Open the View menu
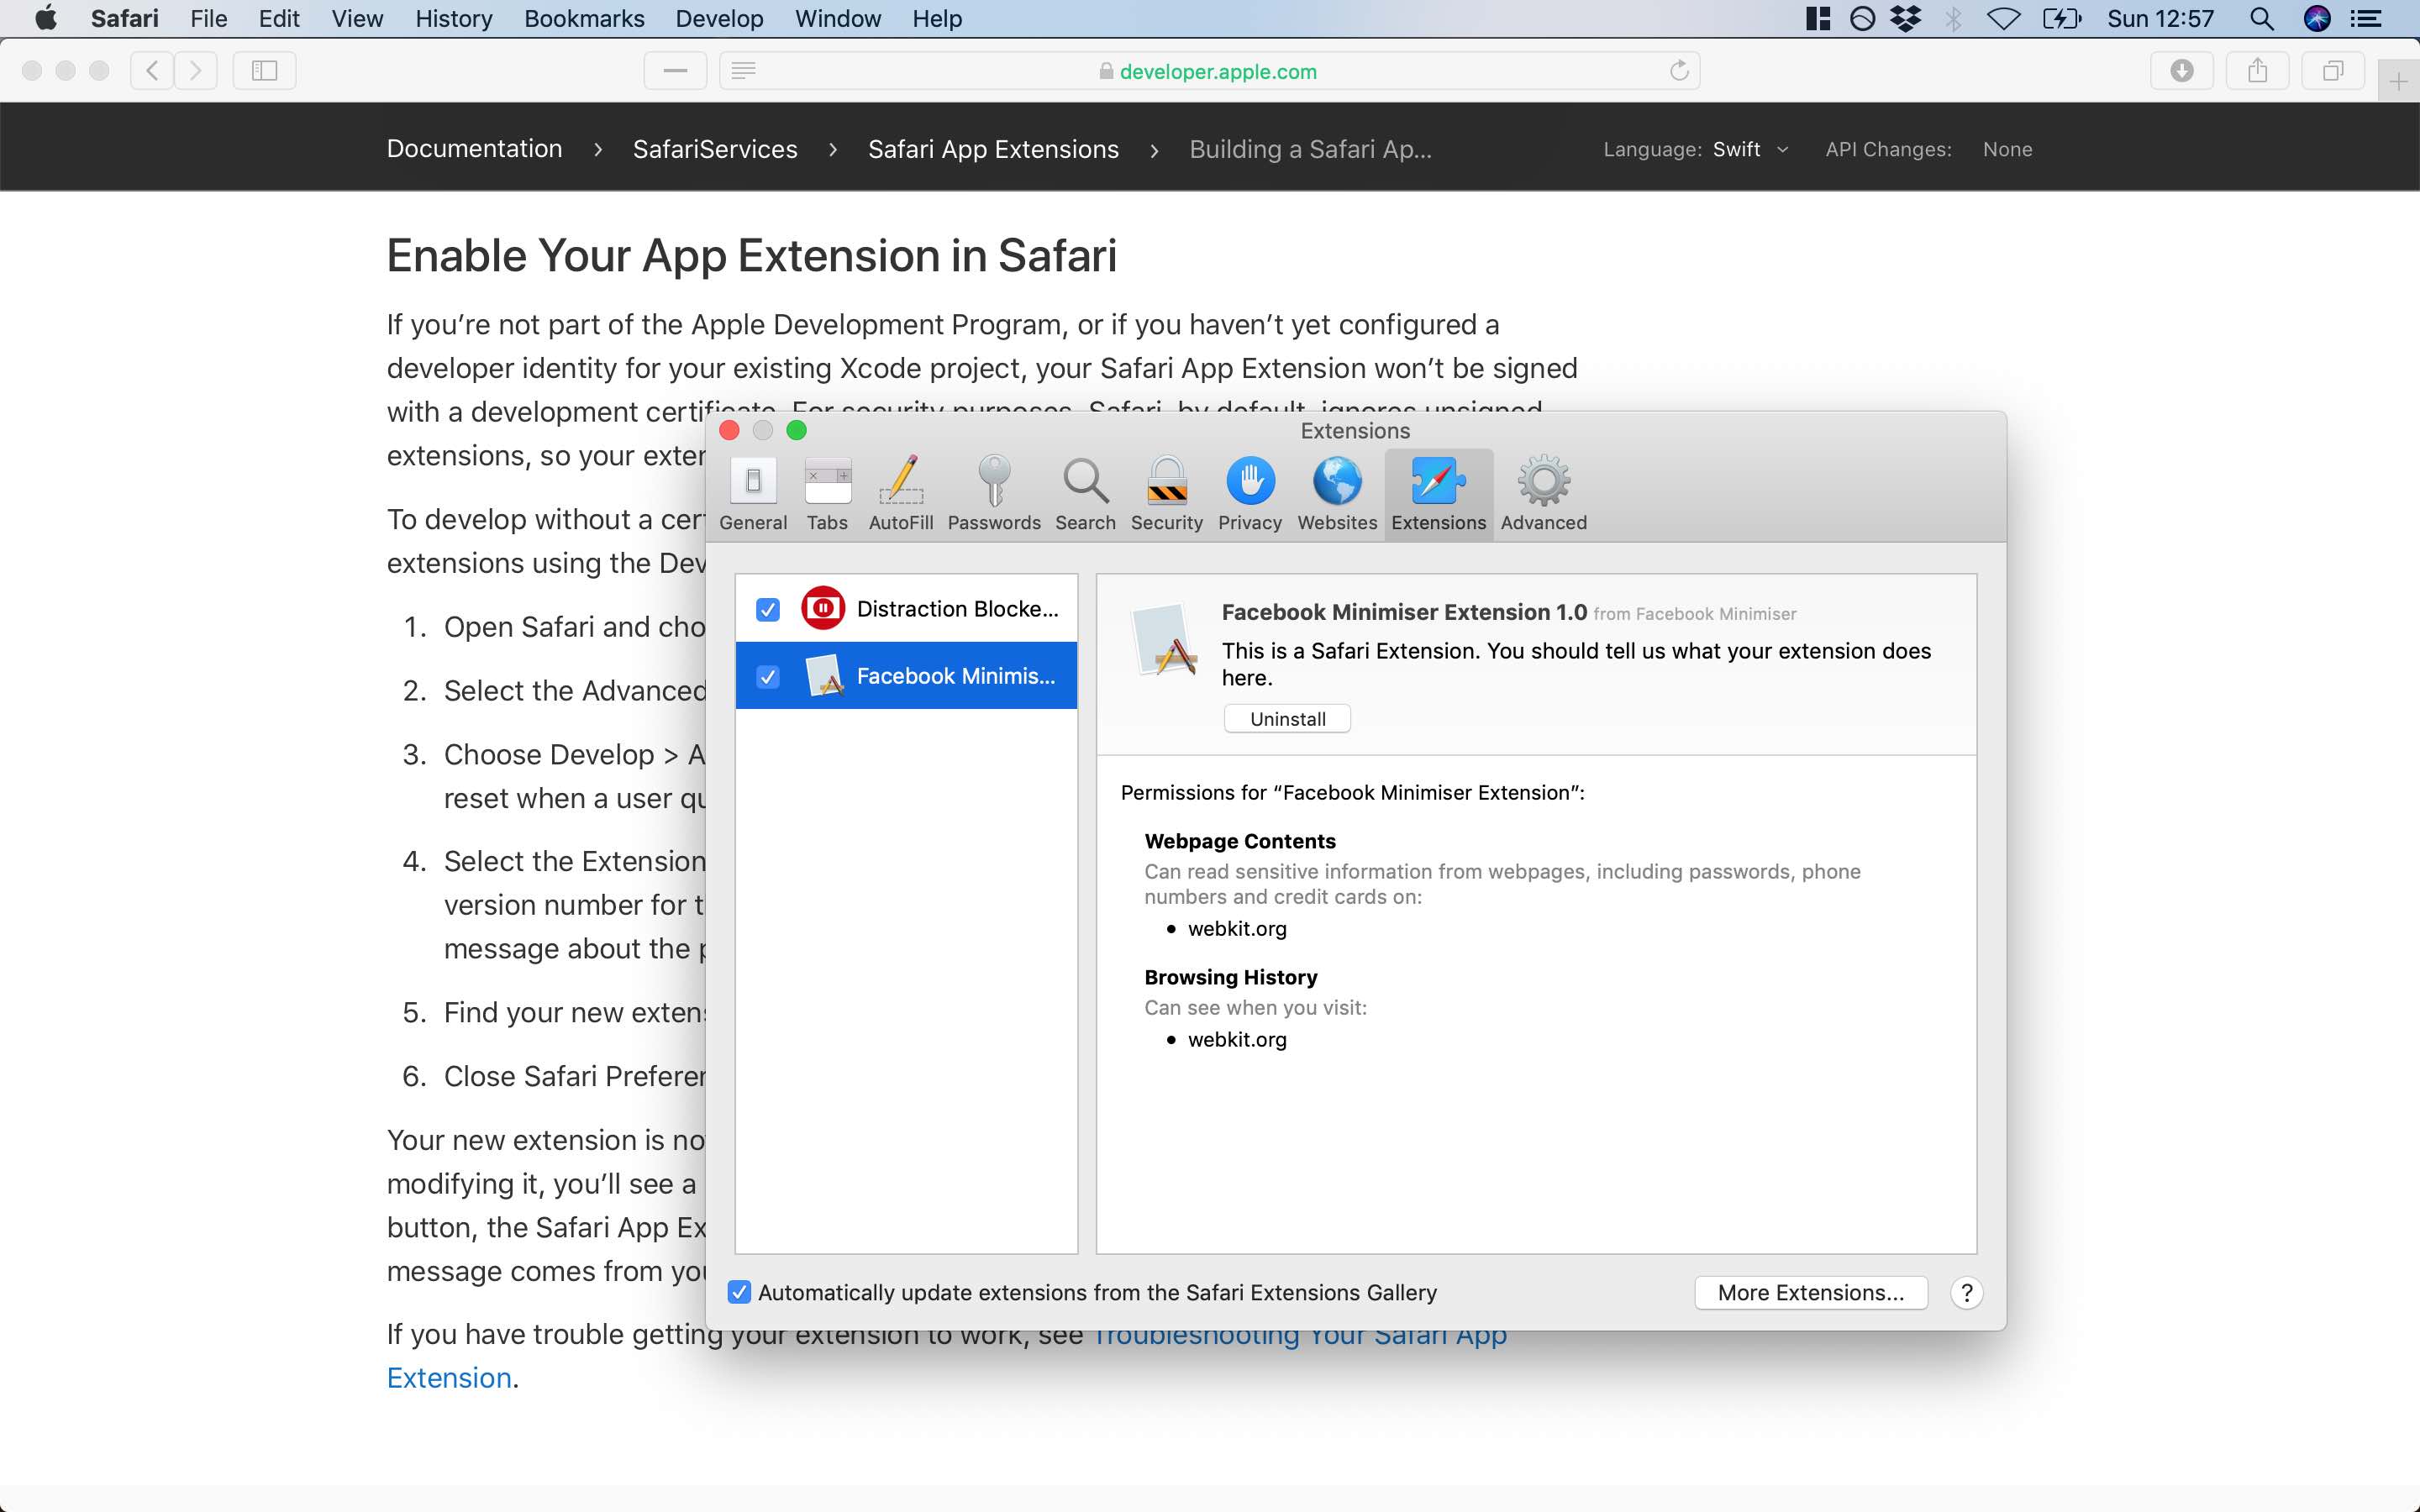The height and width of the screenshot is (1512, 2420). [357, 18]
